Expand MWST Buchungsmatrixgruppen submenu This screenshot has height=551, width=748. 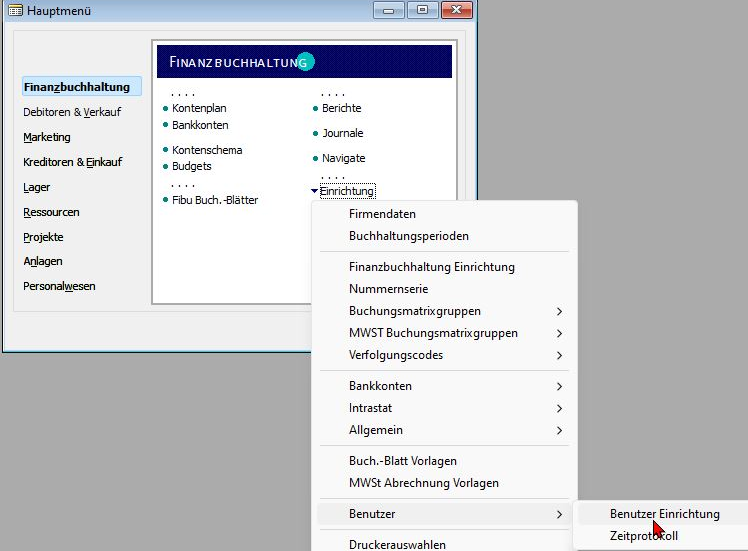[444, 333]
